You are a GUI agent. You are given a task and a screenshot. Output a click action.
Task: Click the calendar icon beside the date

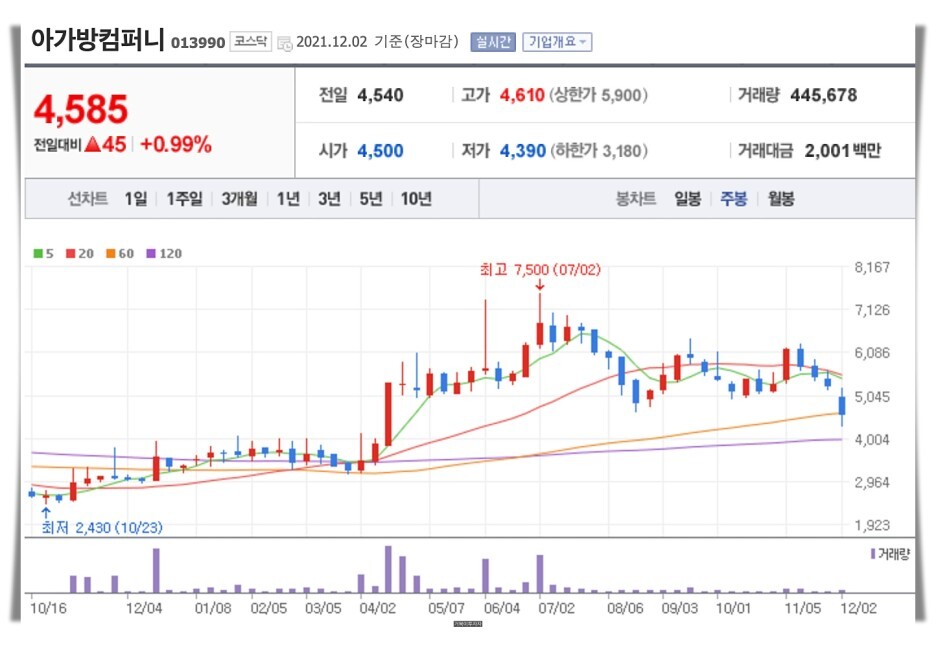[285, 43]
